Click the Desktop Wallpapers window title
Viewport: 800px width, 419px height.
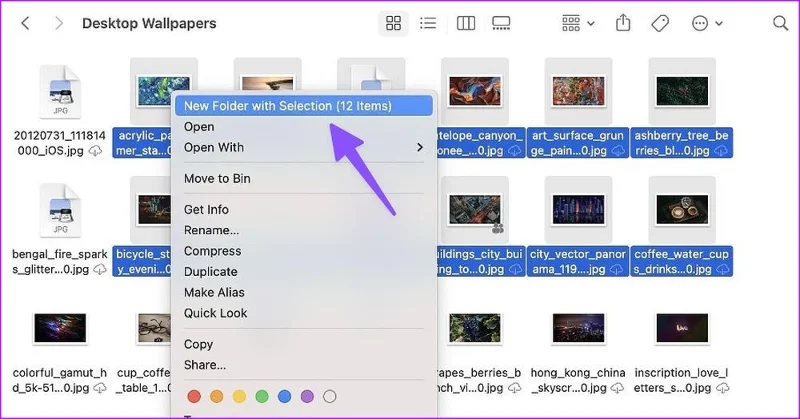[x=149, y=23]
